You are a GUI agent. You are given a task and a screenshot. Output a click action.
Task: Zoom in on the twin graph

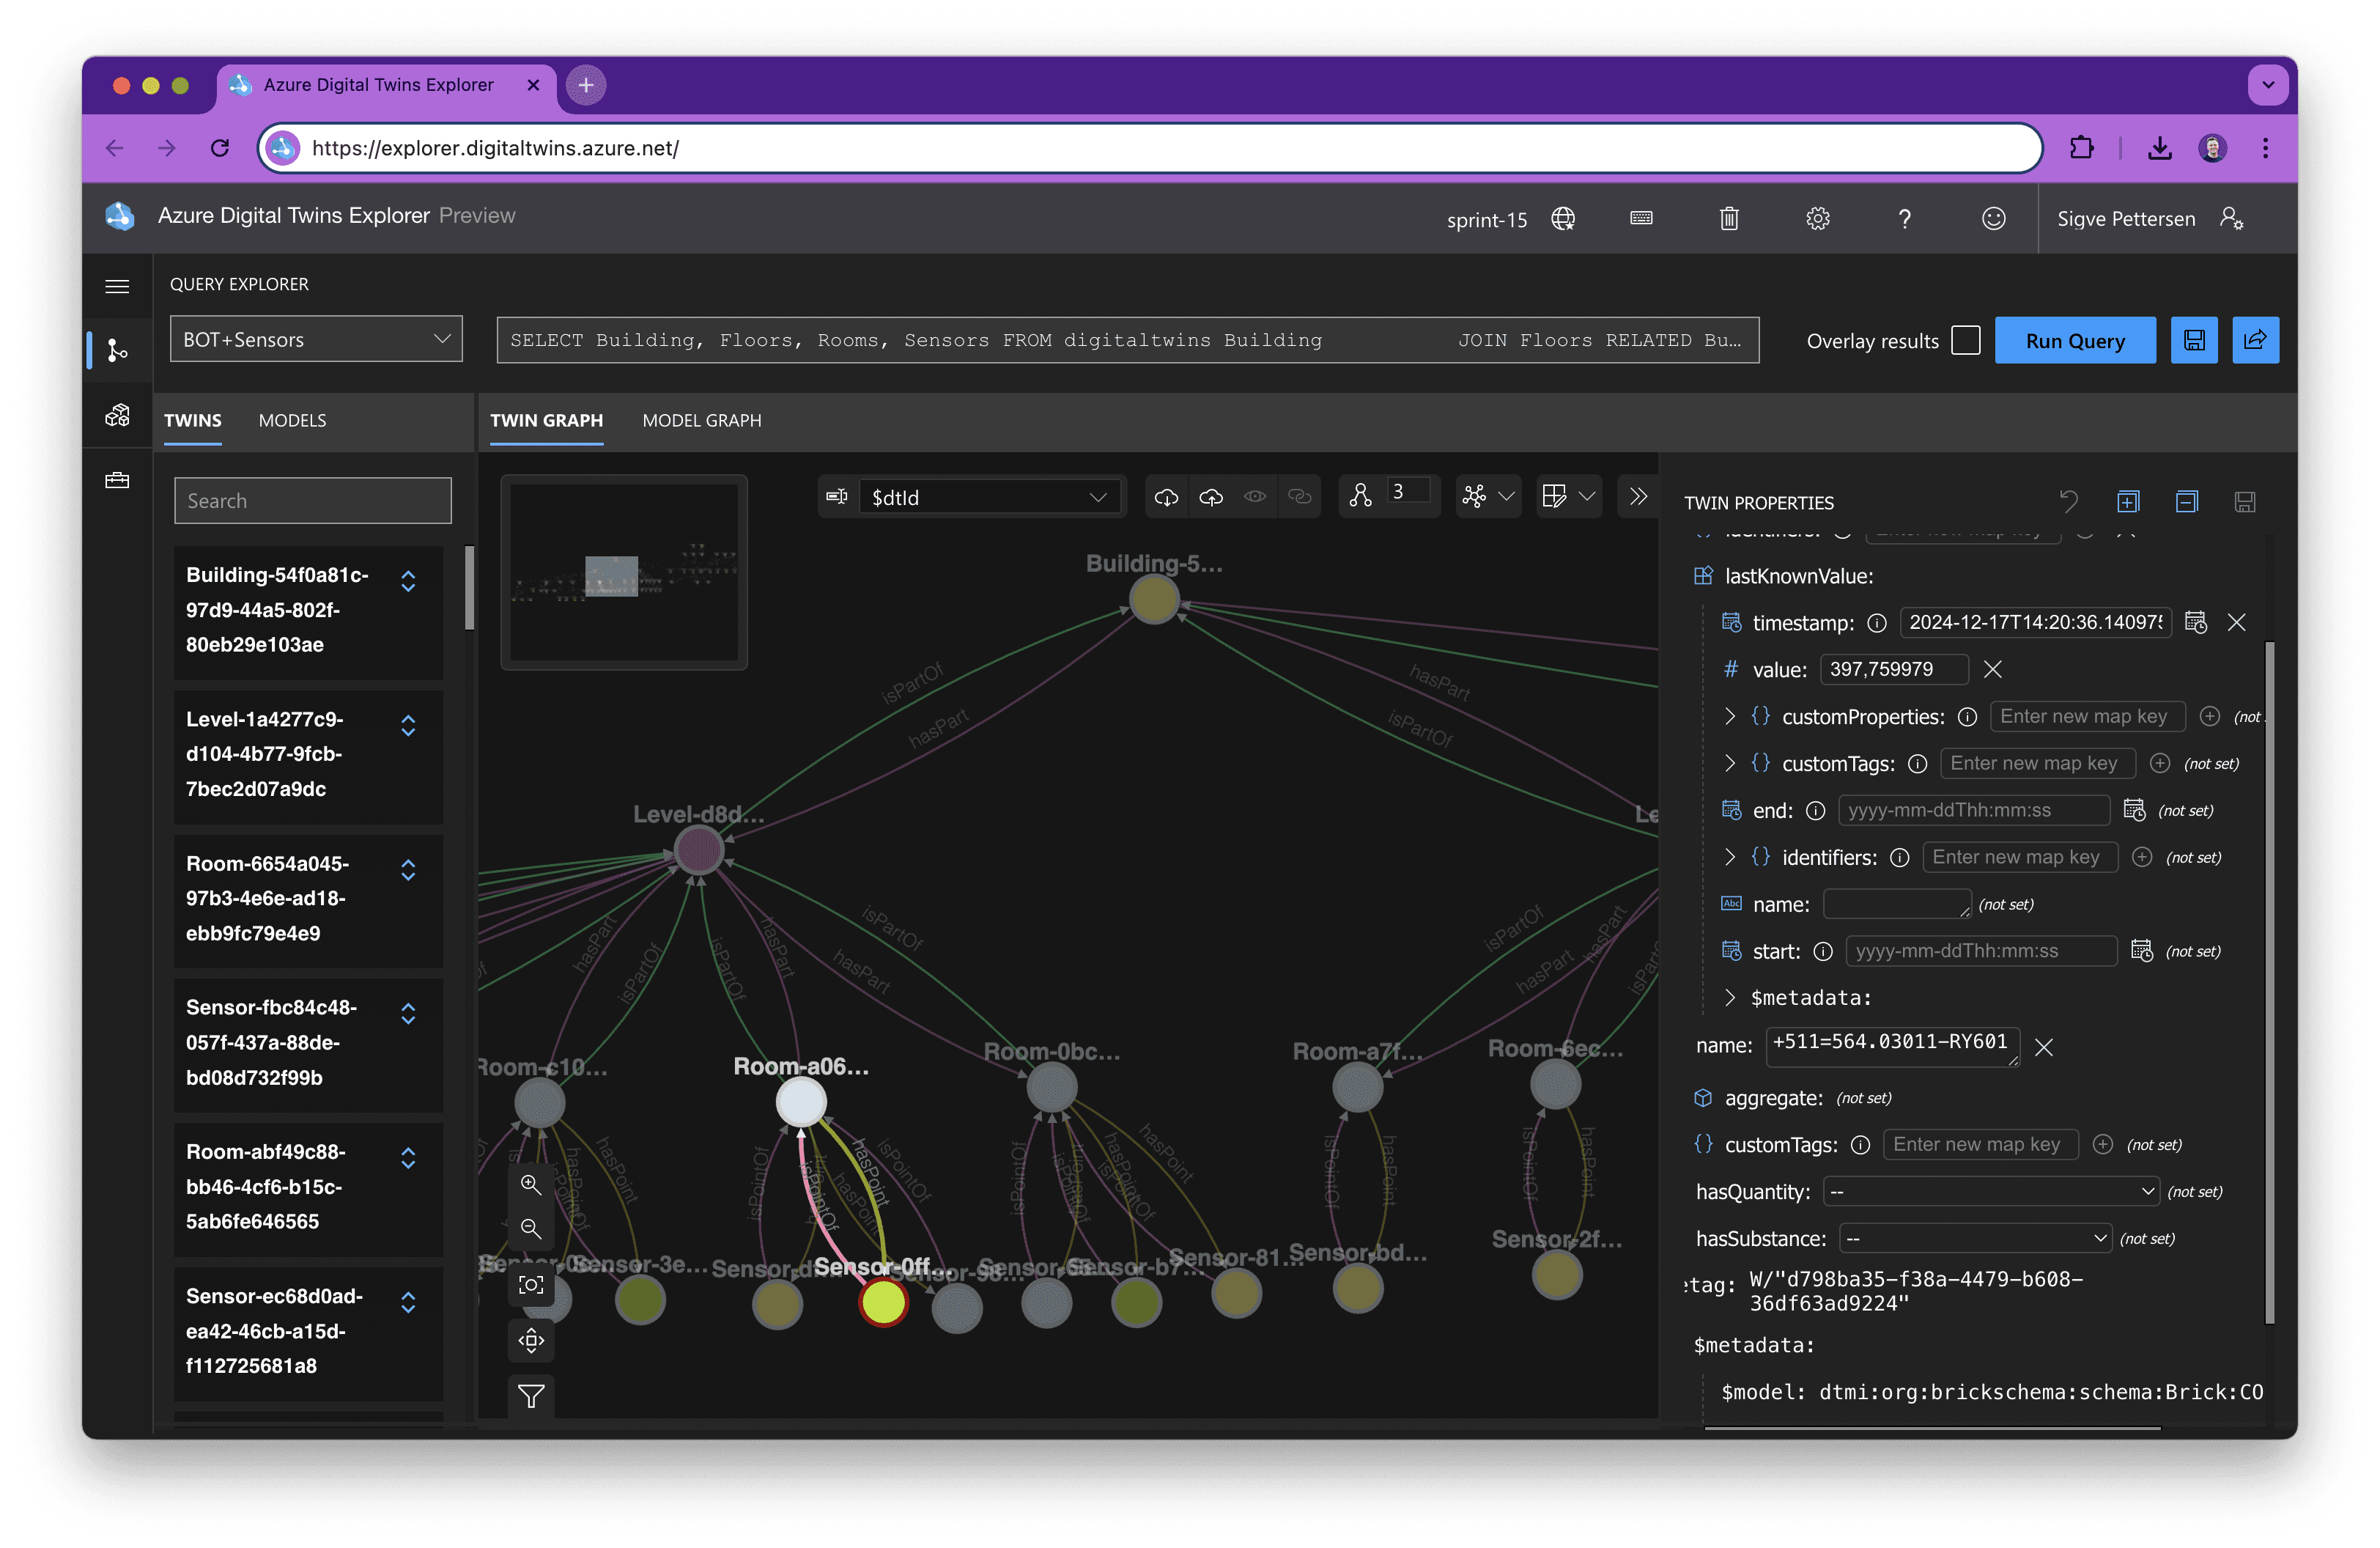531,1185
